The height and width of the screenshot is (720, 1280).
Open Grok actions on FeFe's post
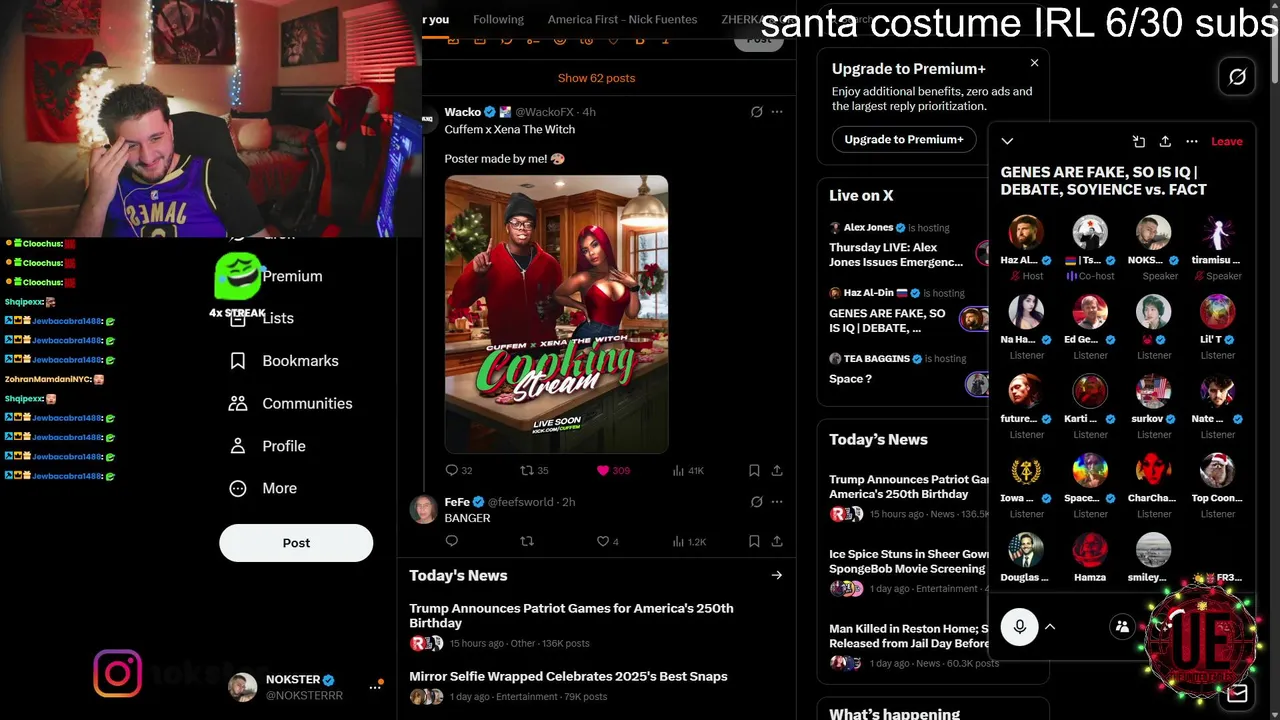click(x=757, y=502)
